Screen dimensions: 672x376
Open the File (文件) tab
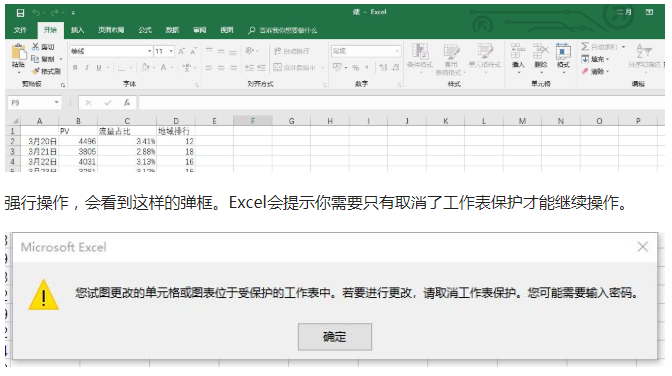[20, 30]
